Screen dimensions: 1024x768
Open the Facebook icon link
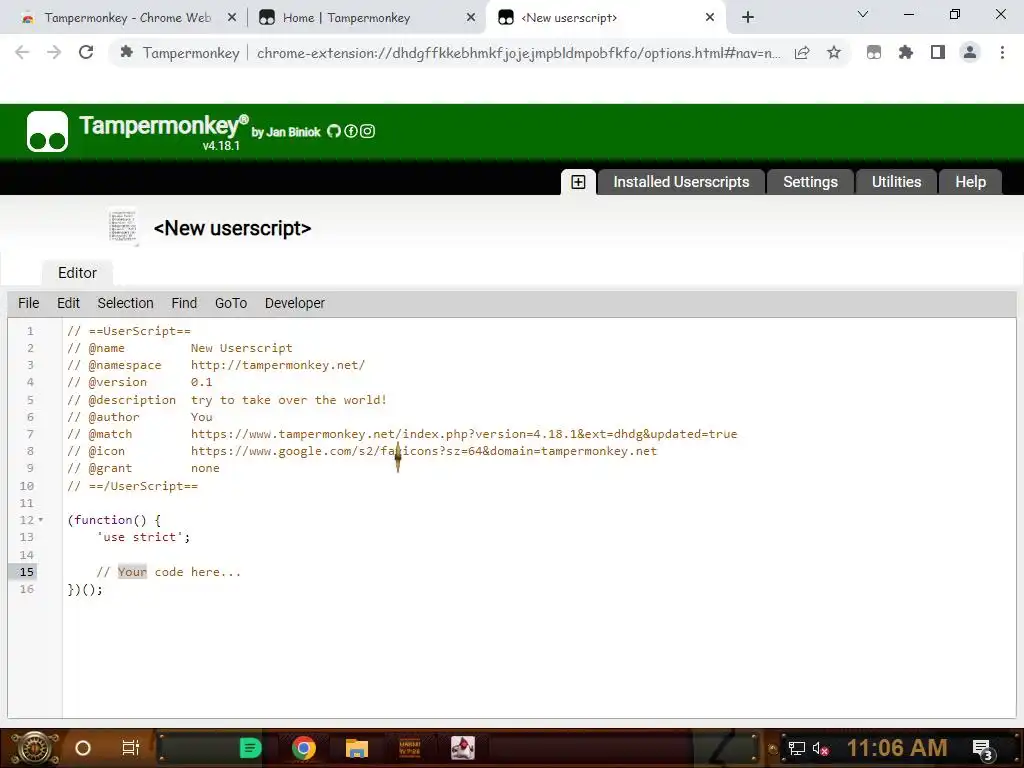pos(351,131)
